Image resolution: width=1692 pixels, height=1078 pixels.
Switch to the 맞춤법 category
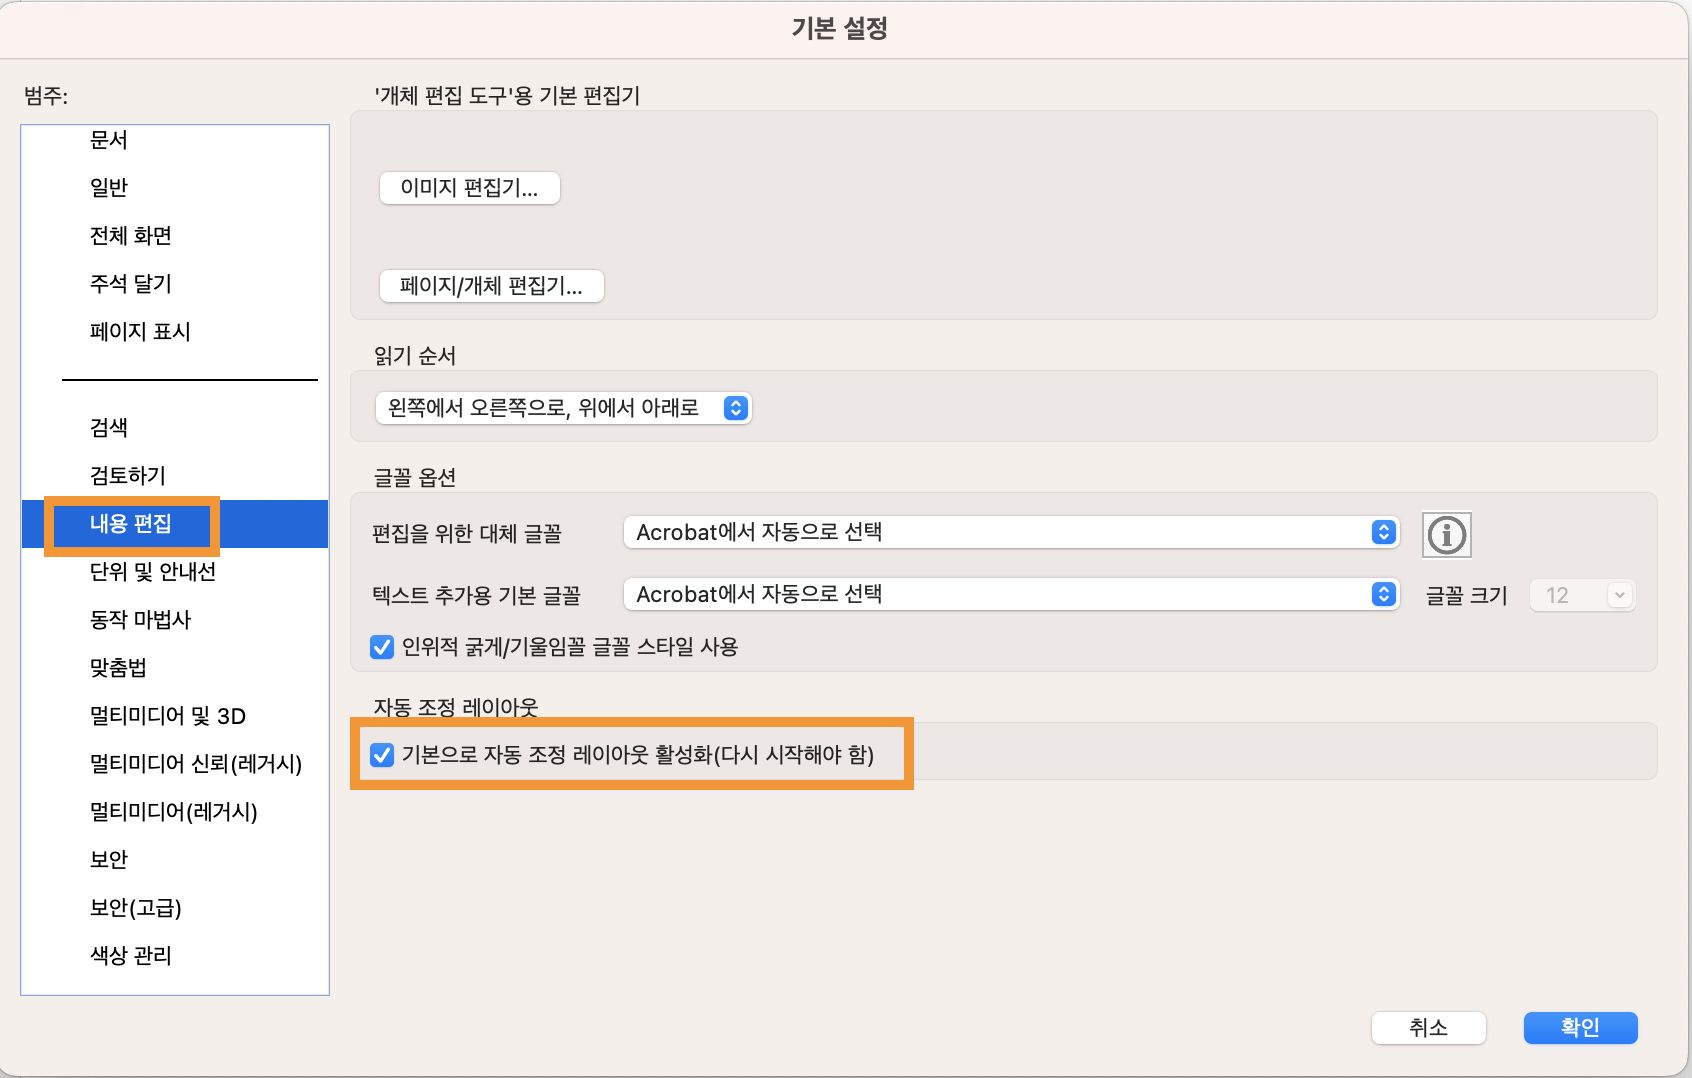[x=115, y=667]
